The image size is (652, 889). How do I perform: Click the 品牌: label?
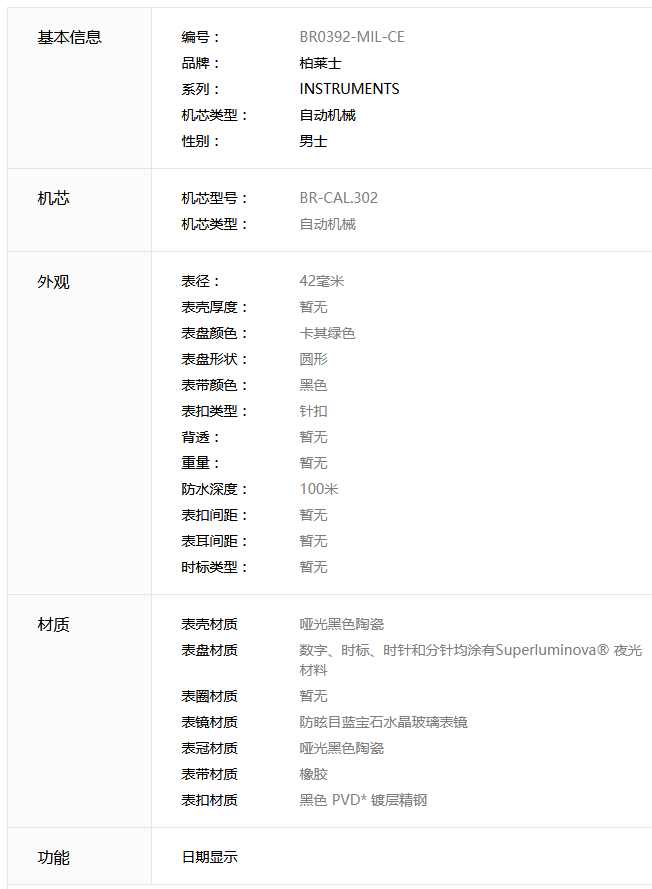click(201, 63)
